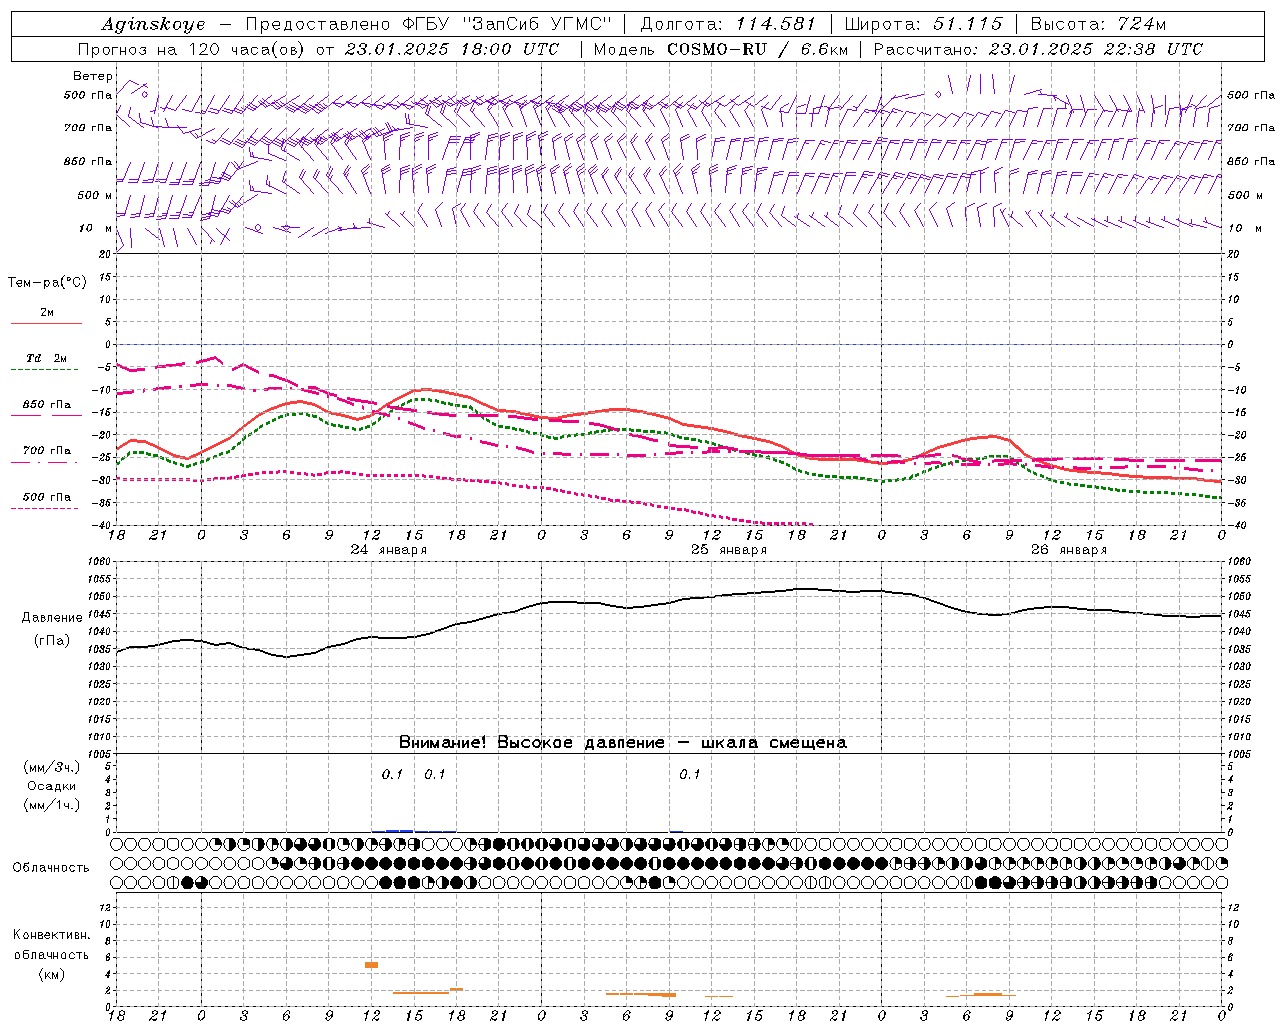Viewport: 1280px width, 1024px height.
Task: Click the Осадки precipitation label
Action: 52,786
